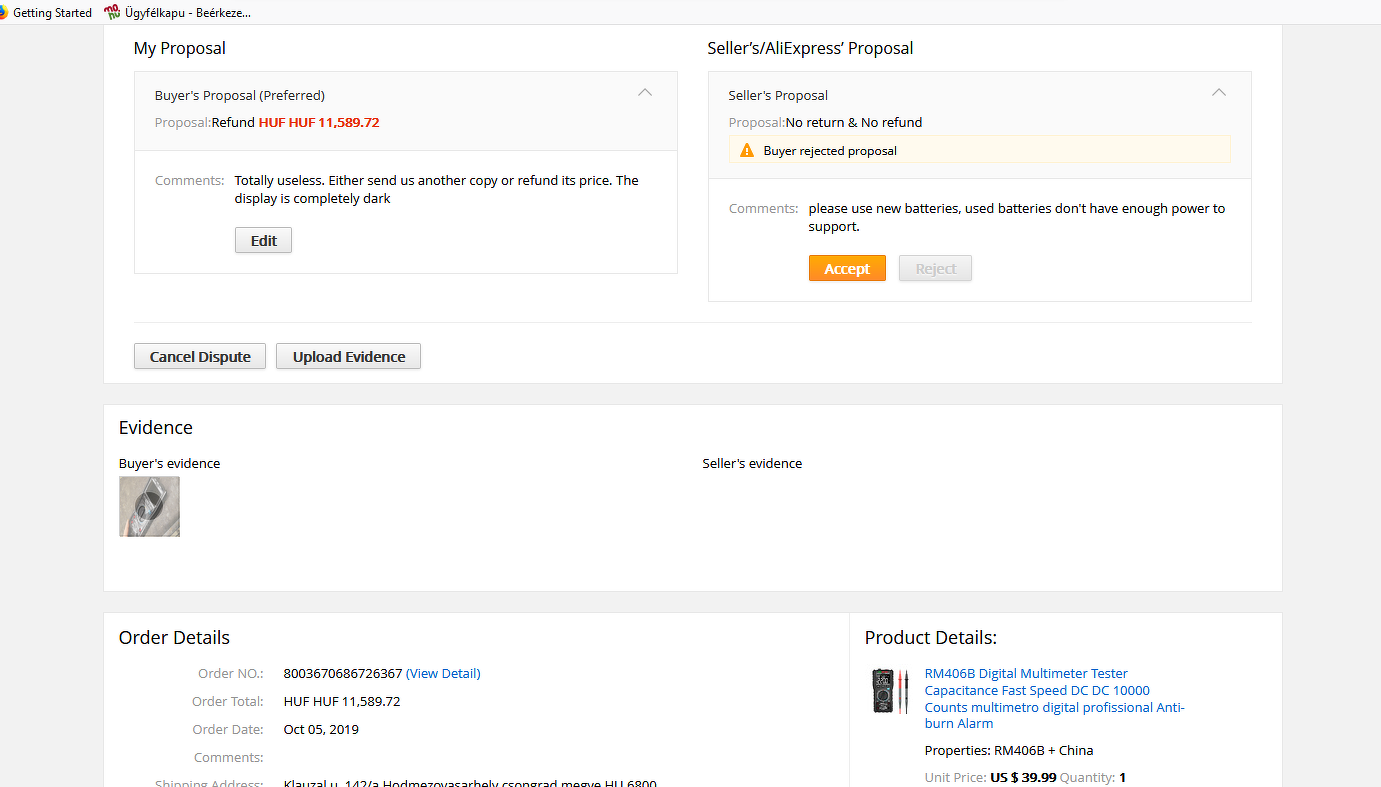Click the US $ 39.99 unit price
1381x787 pixels.
[x=1023, y=778]
